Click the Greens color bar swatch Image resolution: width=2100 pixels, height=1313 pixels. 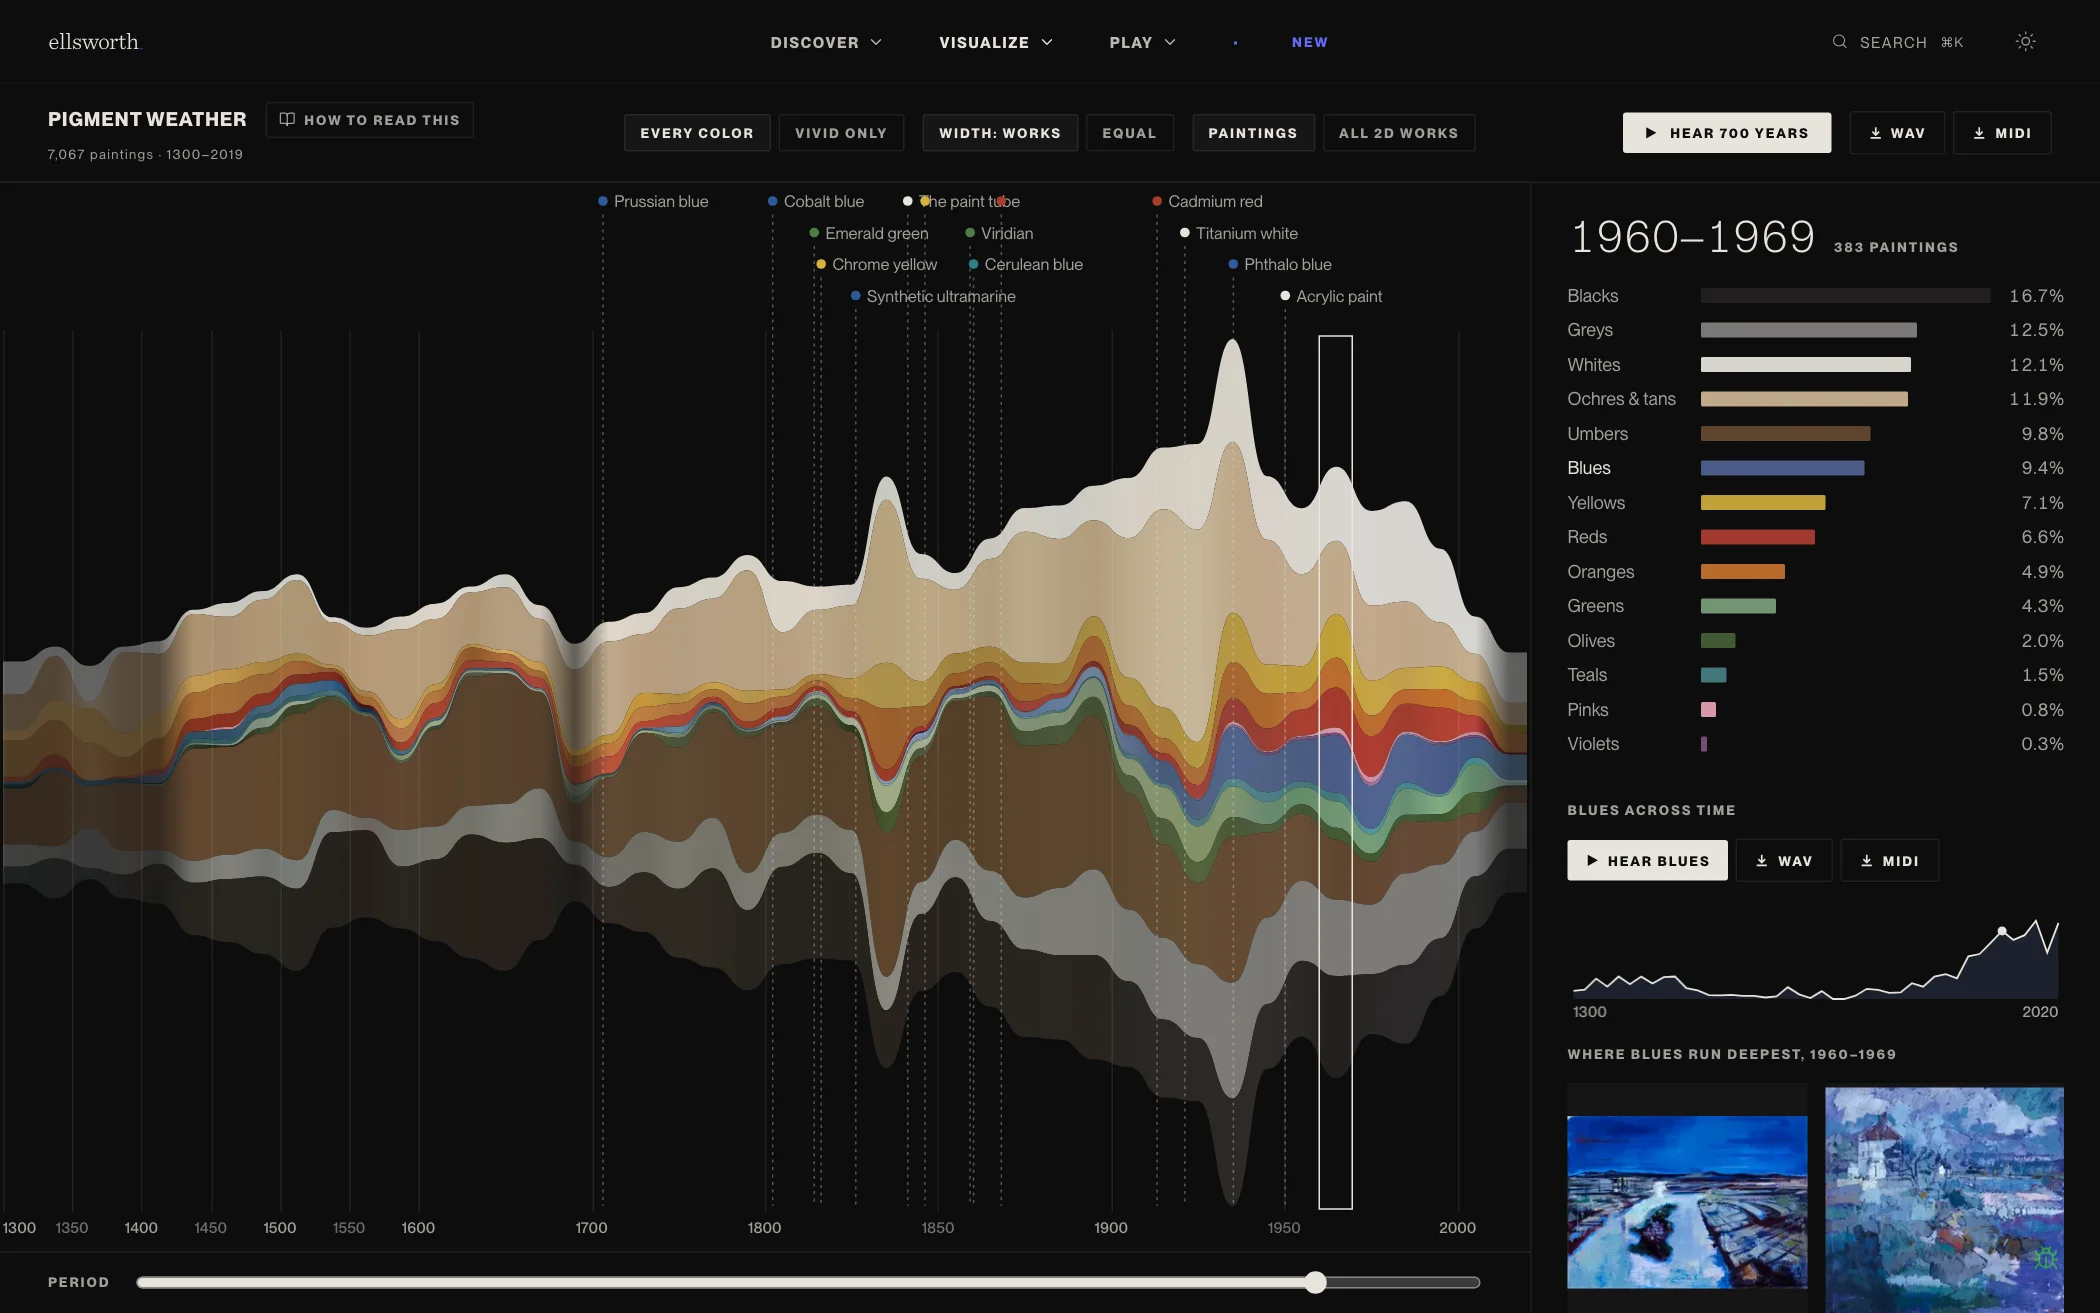pos(1738,606)
